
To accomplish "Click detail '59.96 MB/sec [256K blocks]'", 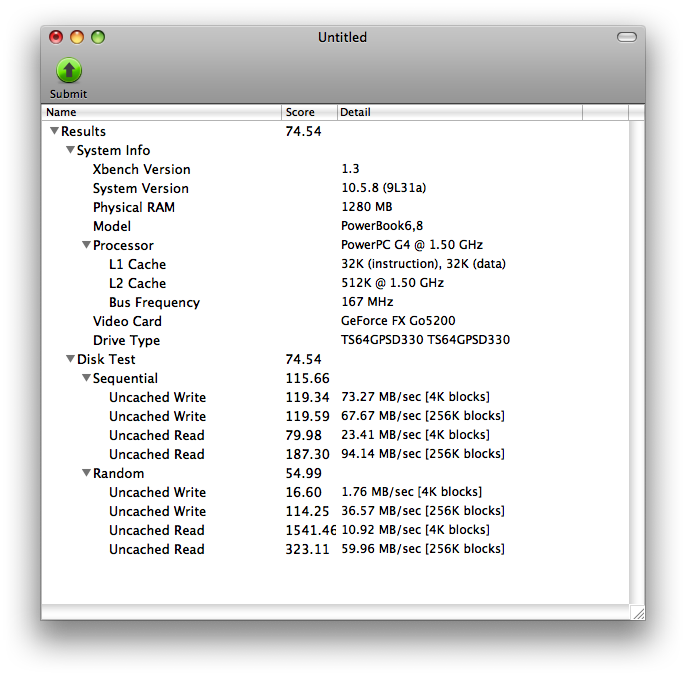I will click(x=423, y=549).
